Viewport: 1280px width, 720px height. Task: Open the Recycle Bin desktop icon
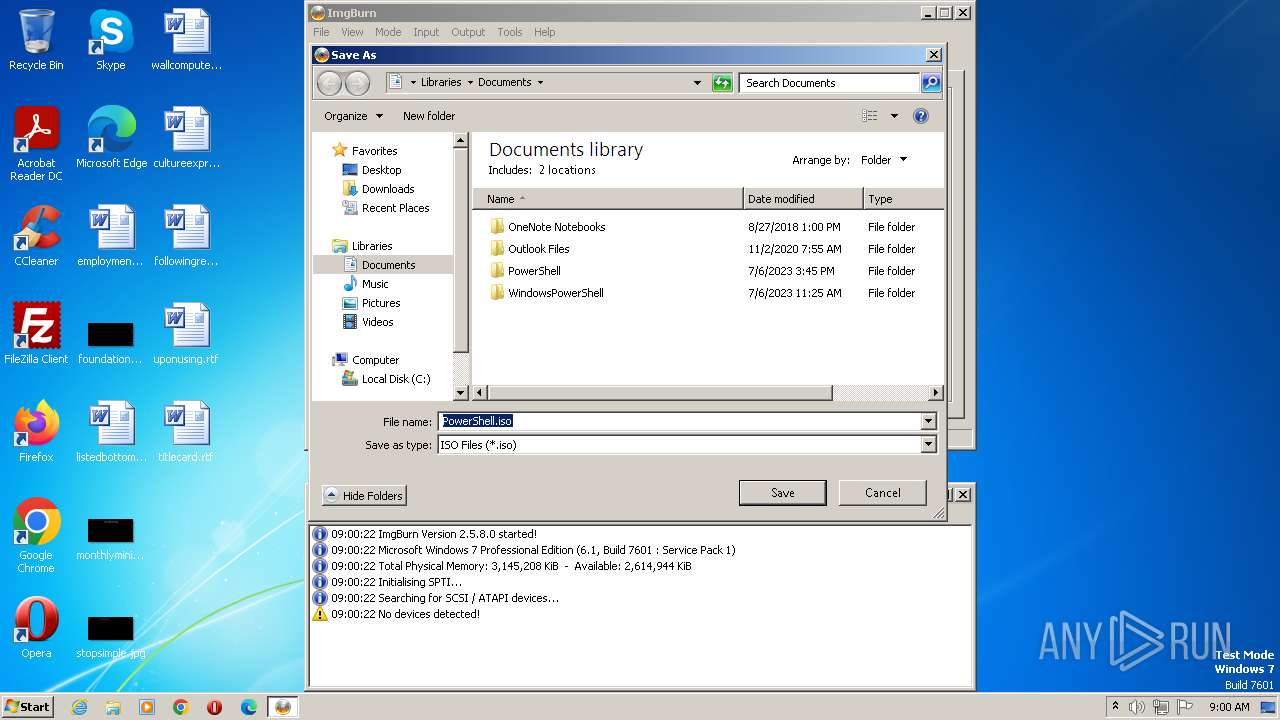click(36, 40)
